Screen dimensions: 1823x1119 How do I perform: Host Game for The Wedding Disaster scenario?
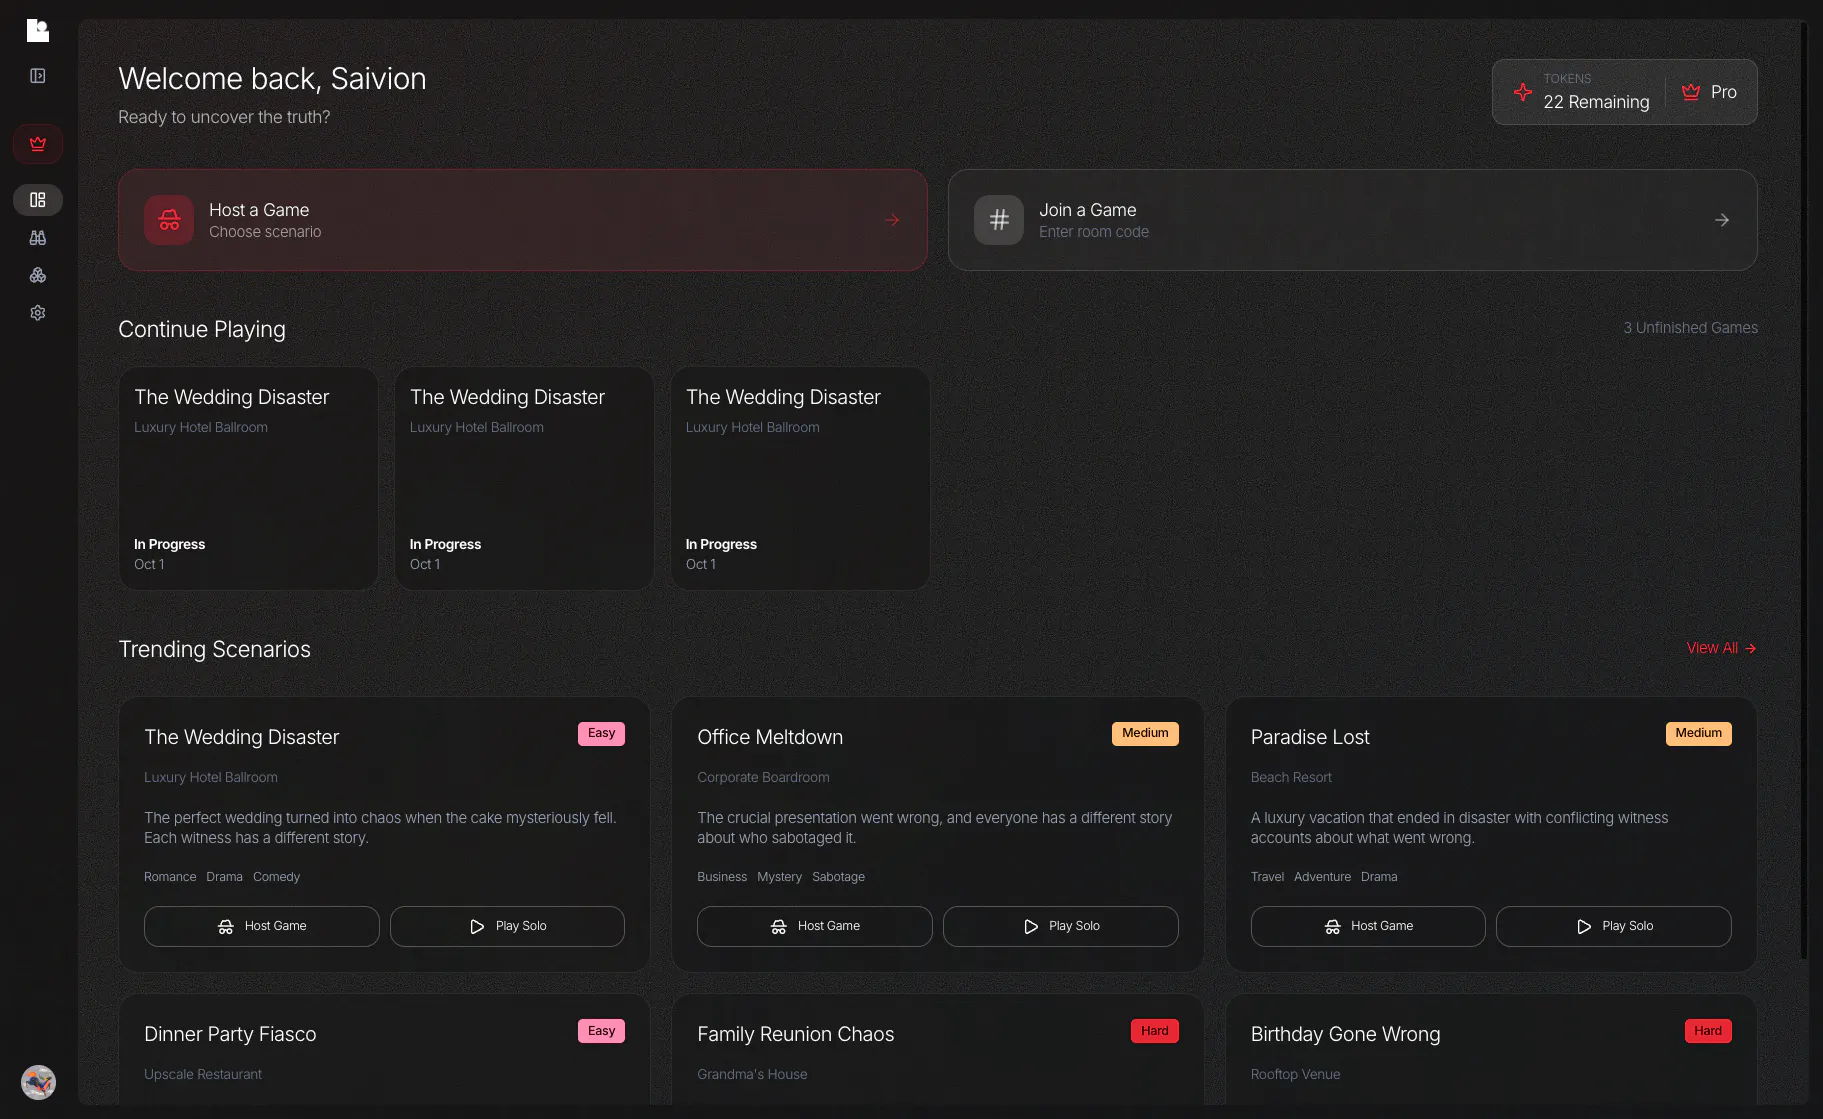pos(262,926)
